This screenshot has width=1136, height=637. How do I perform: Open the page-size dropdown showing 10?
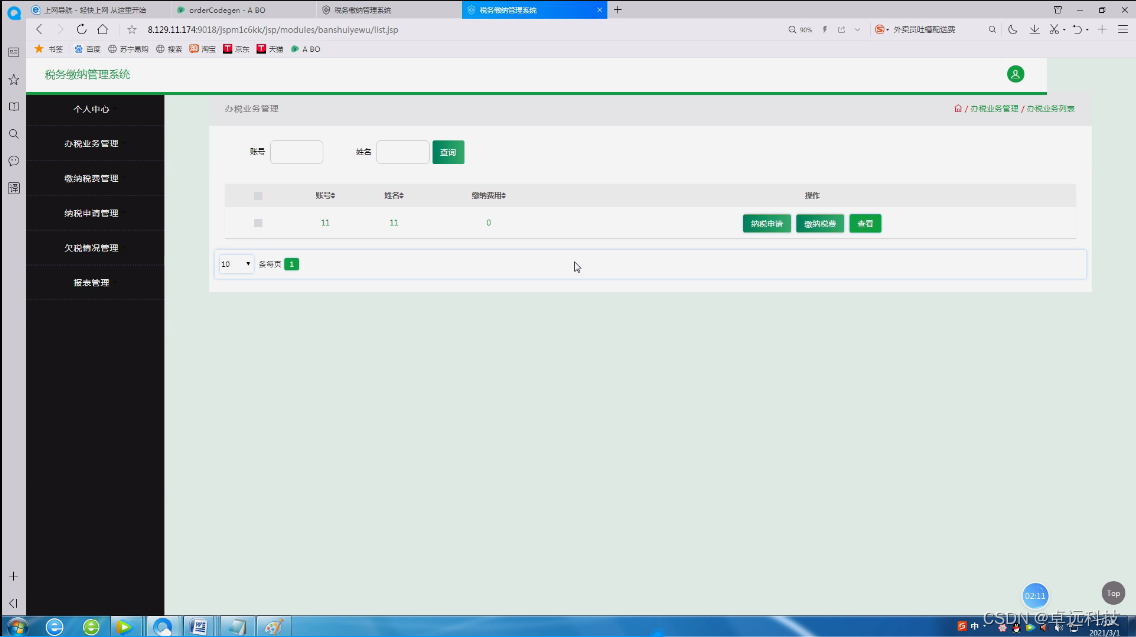pos(235,263)
